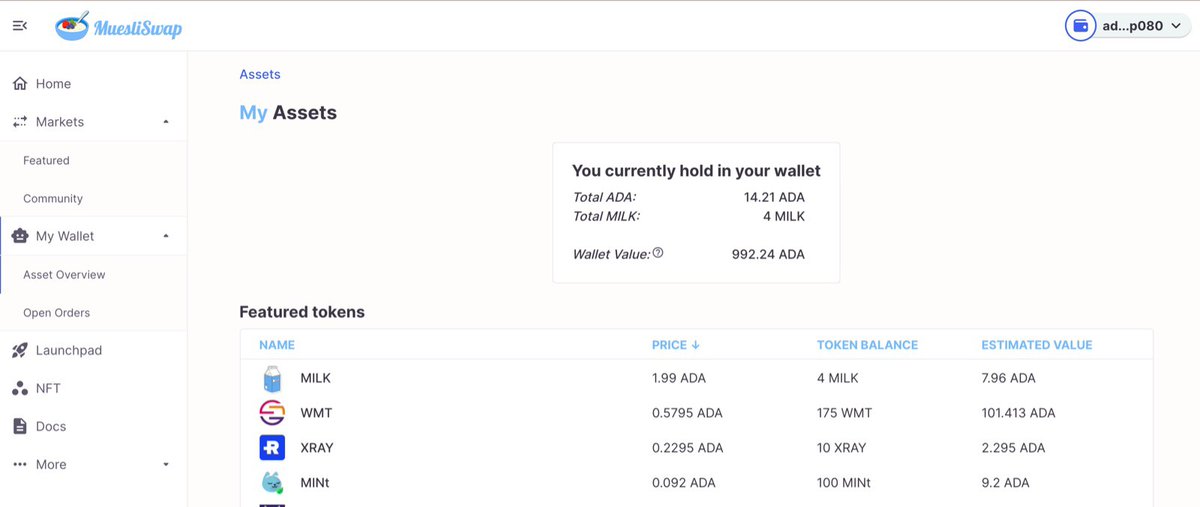
Task: Click the NFT icon in the sidebar
Action: coord(20,388)
